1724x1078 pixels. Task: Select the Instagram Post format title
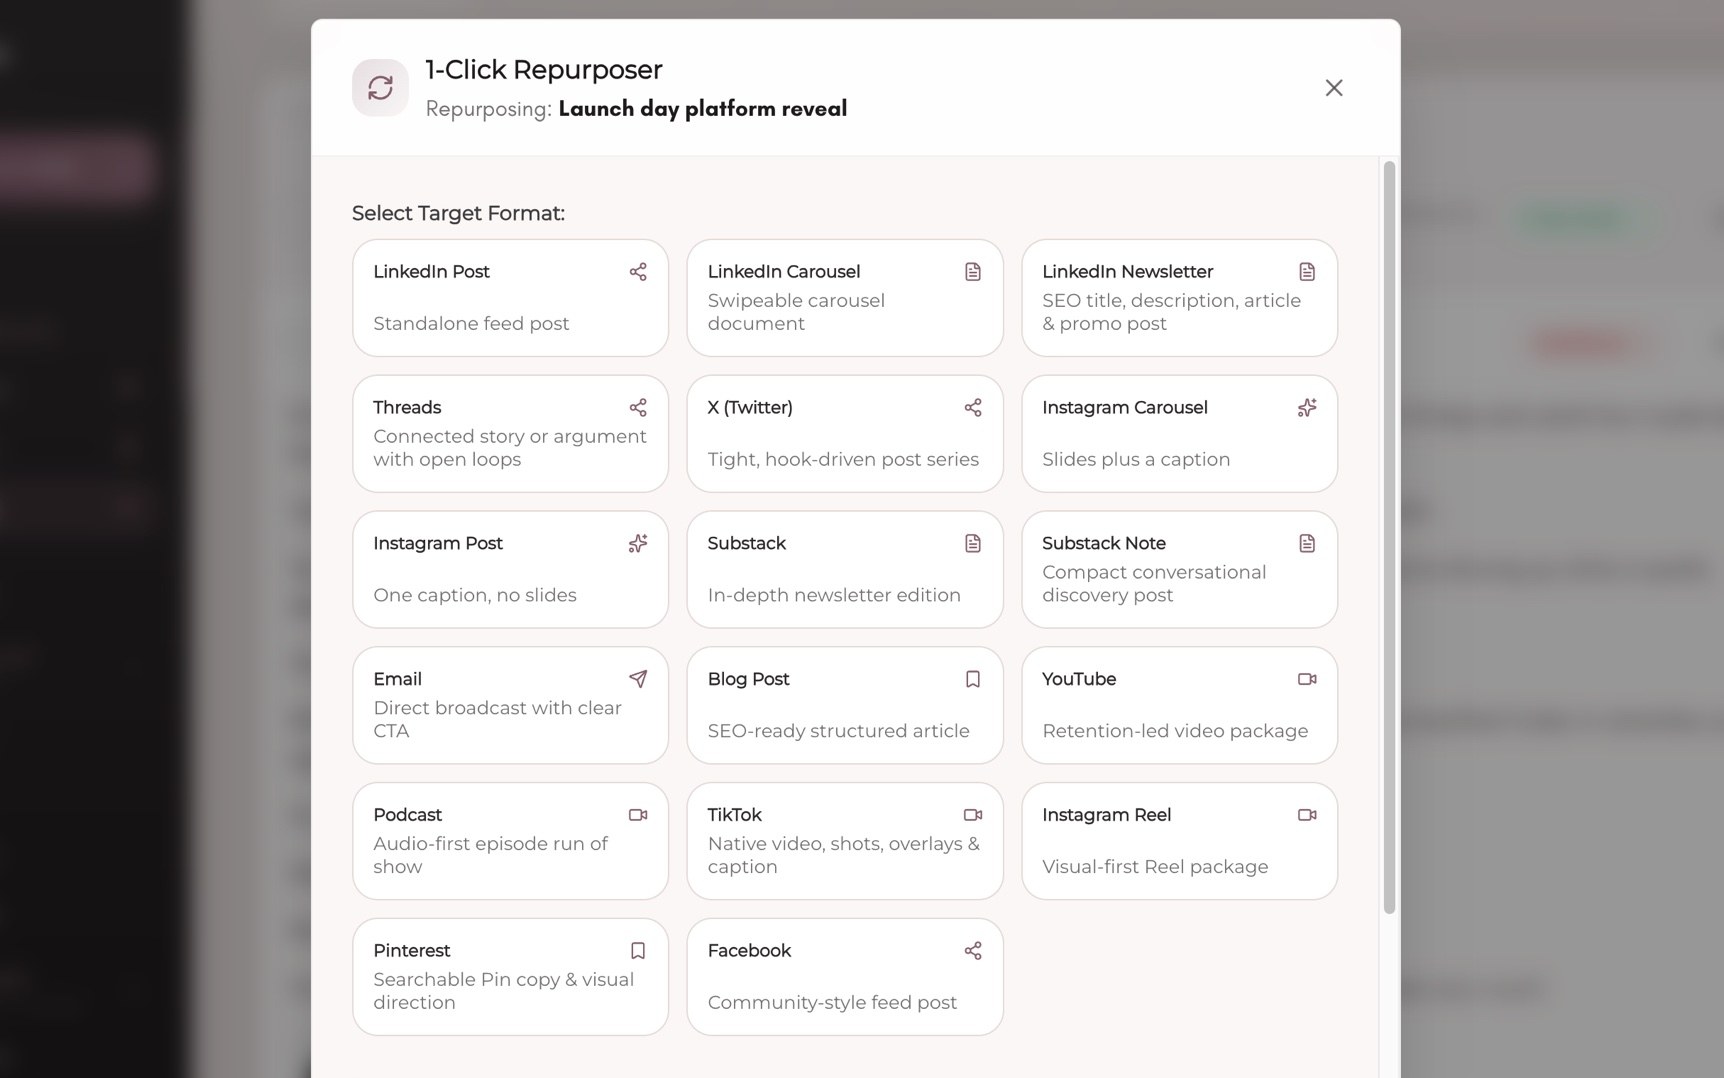[438, 544]
